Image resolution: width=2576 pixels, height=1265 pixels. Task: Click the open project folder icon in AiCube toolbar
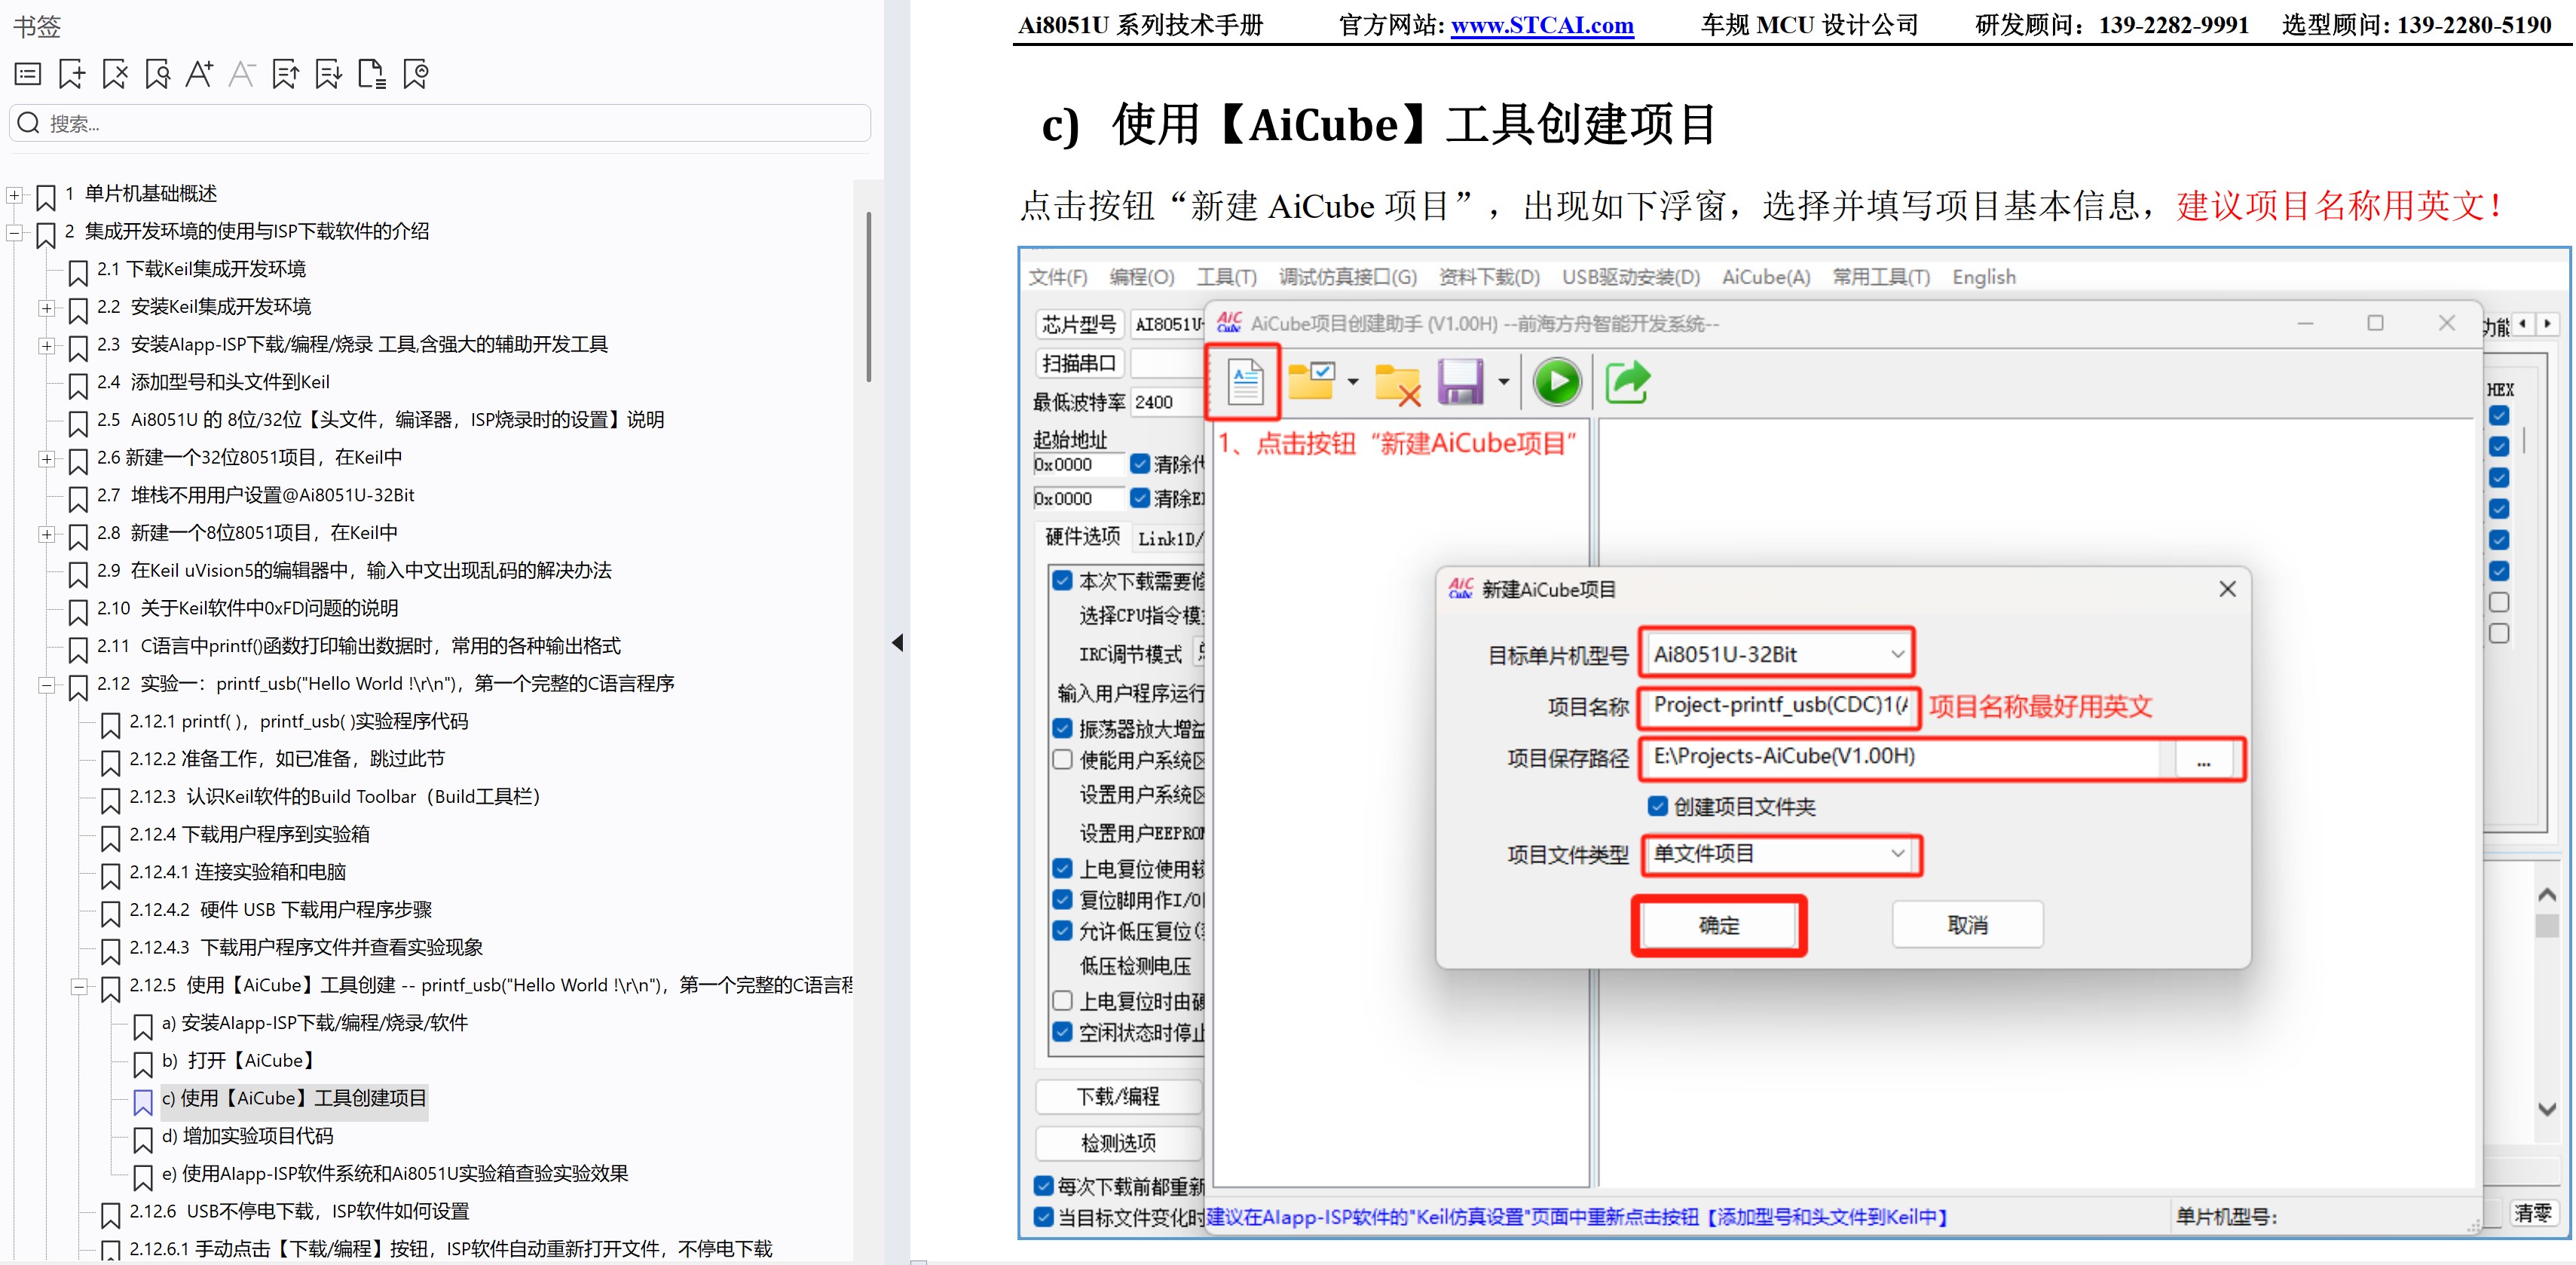coord(1312,382)
